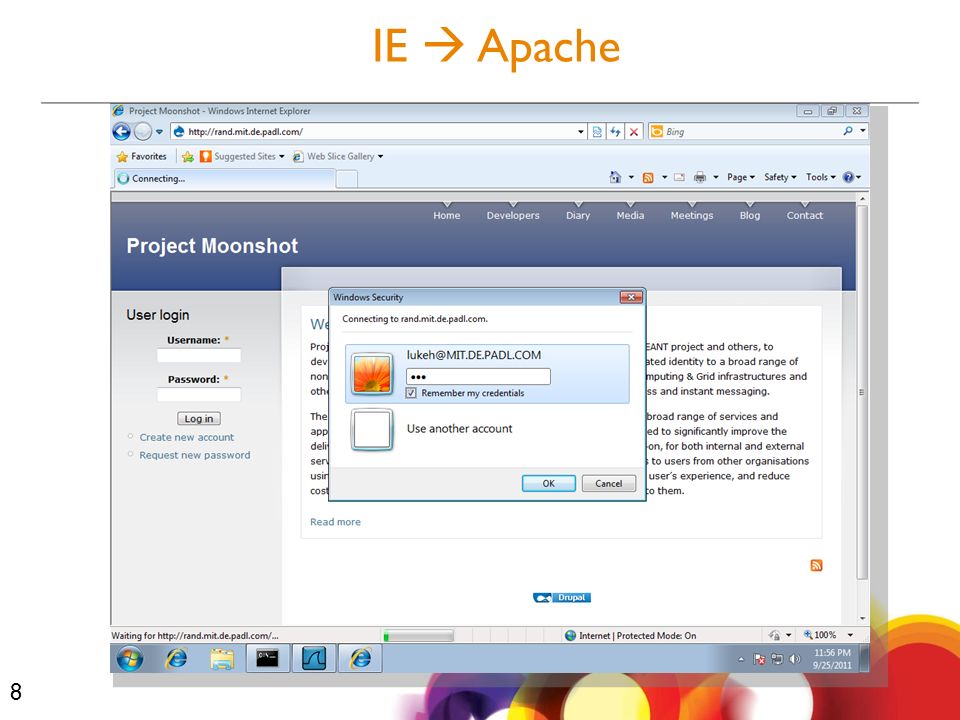Close the Windows Security dialog
The height and width of the screenshot is (720, 960).
[x=631, y=297]
